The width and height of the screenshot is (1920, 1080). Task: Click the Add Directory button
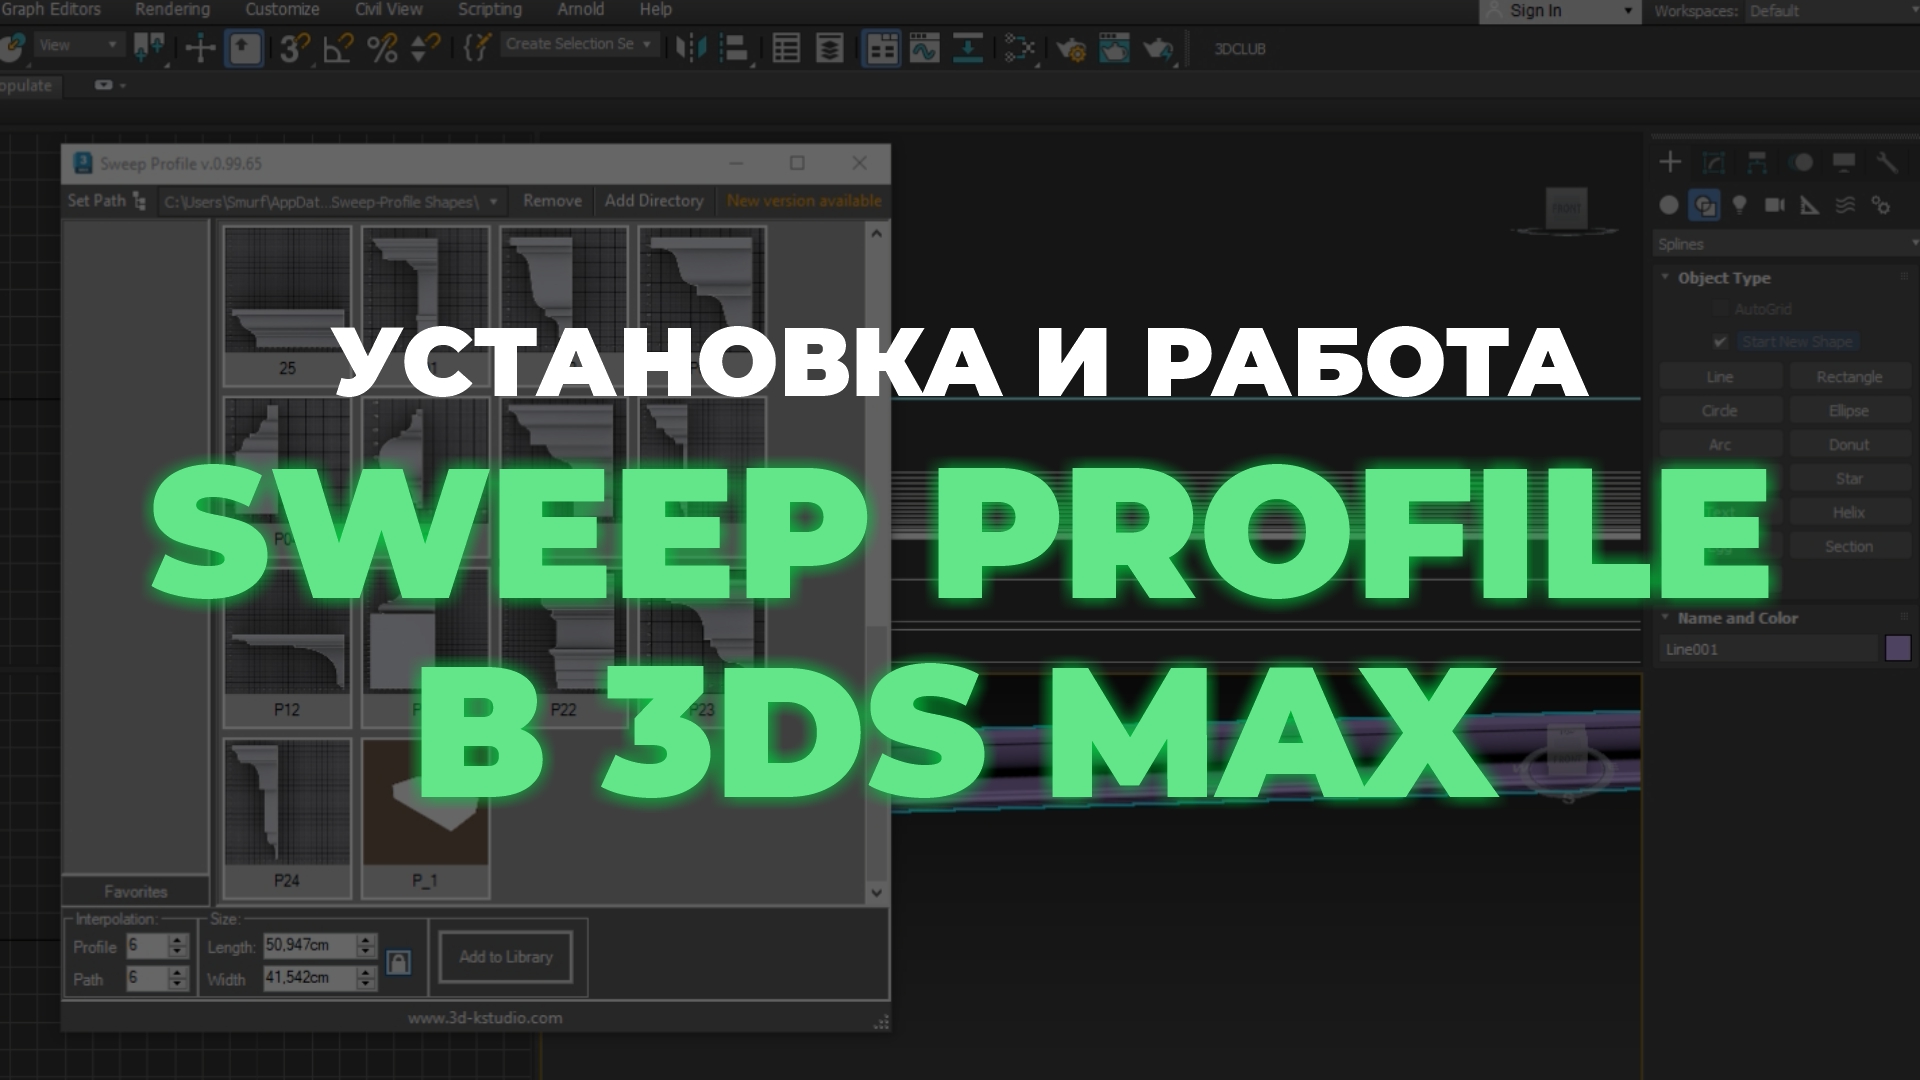click(653, 200)
